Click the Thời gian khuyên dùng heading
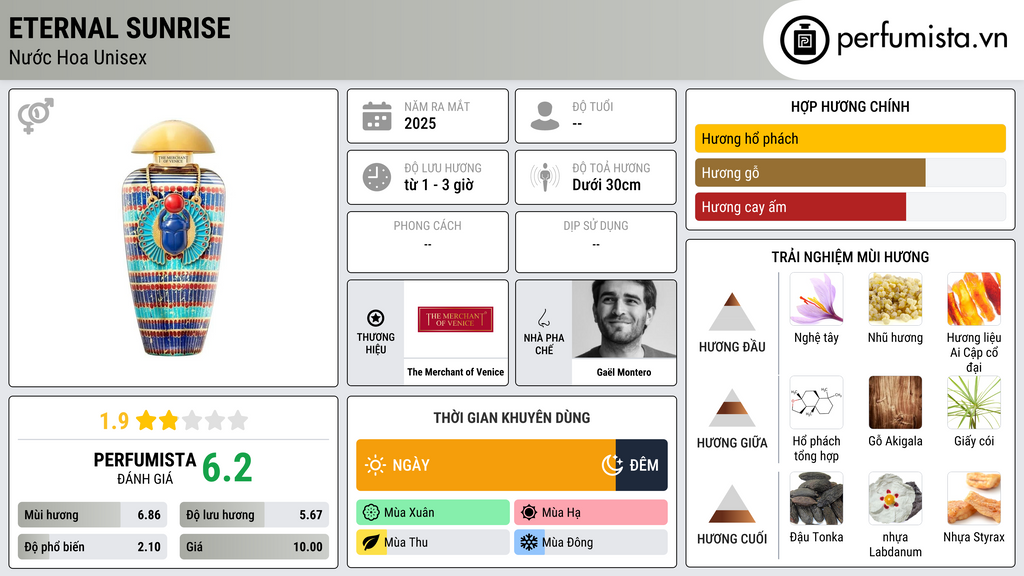 [512, 418]
